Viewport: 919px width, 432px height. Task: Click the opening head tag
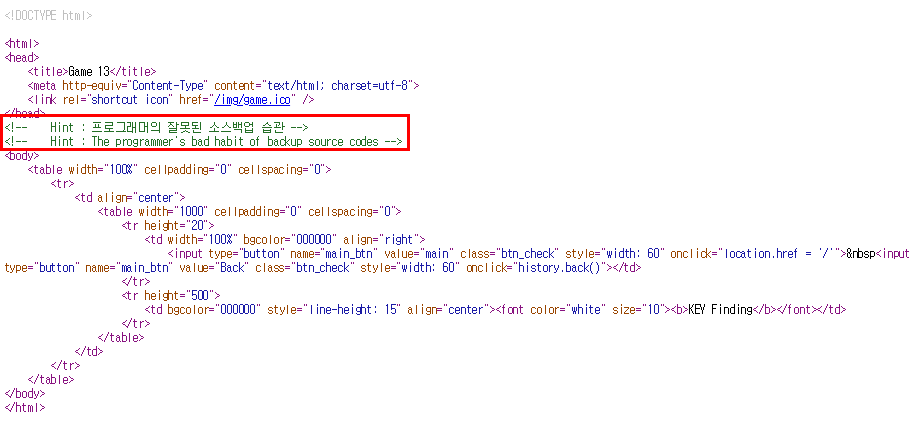coord(22,57)
